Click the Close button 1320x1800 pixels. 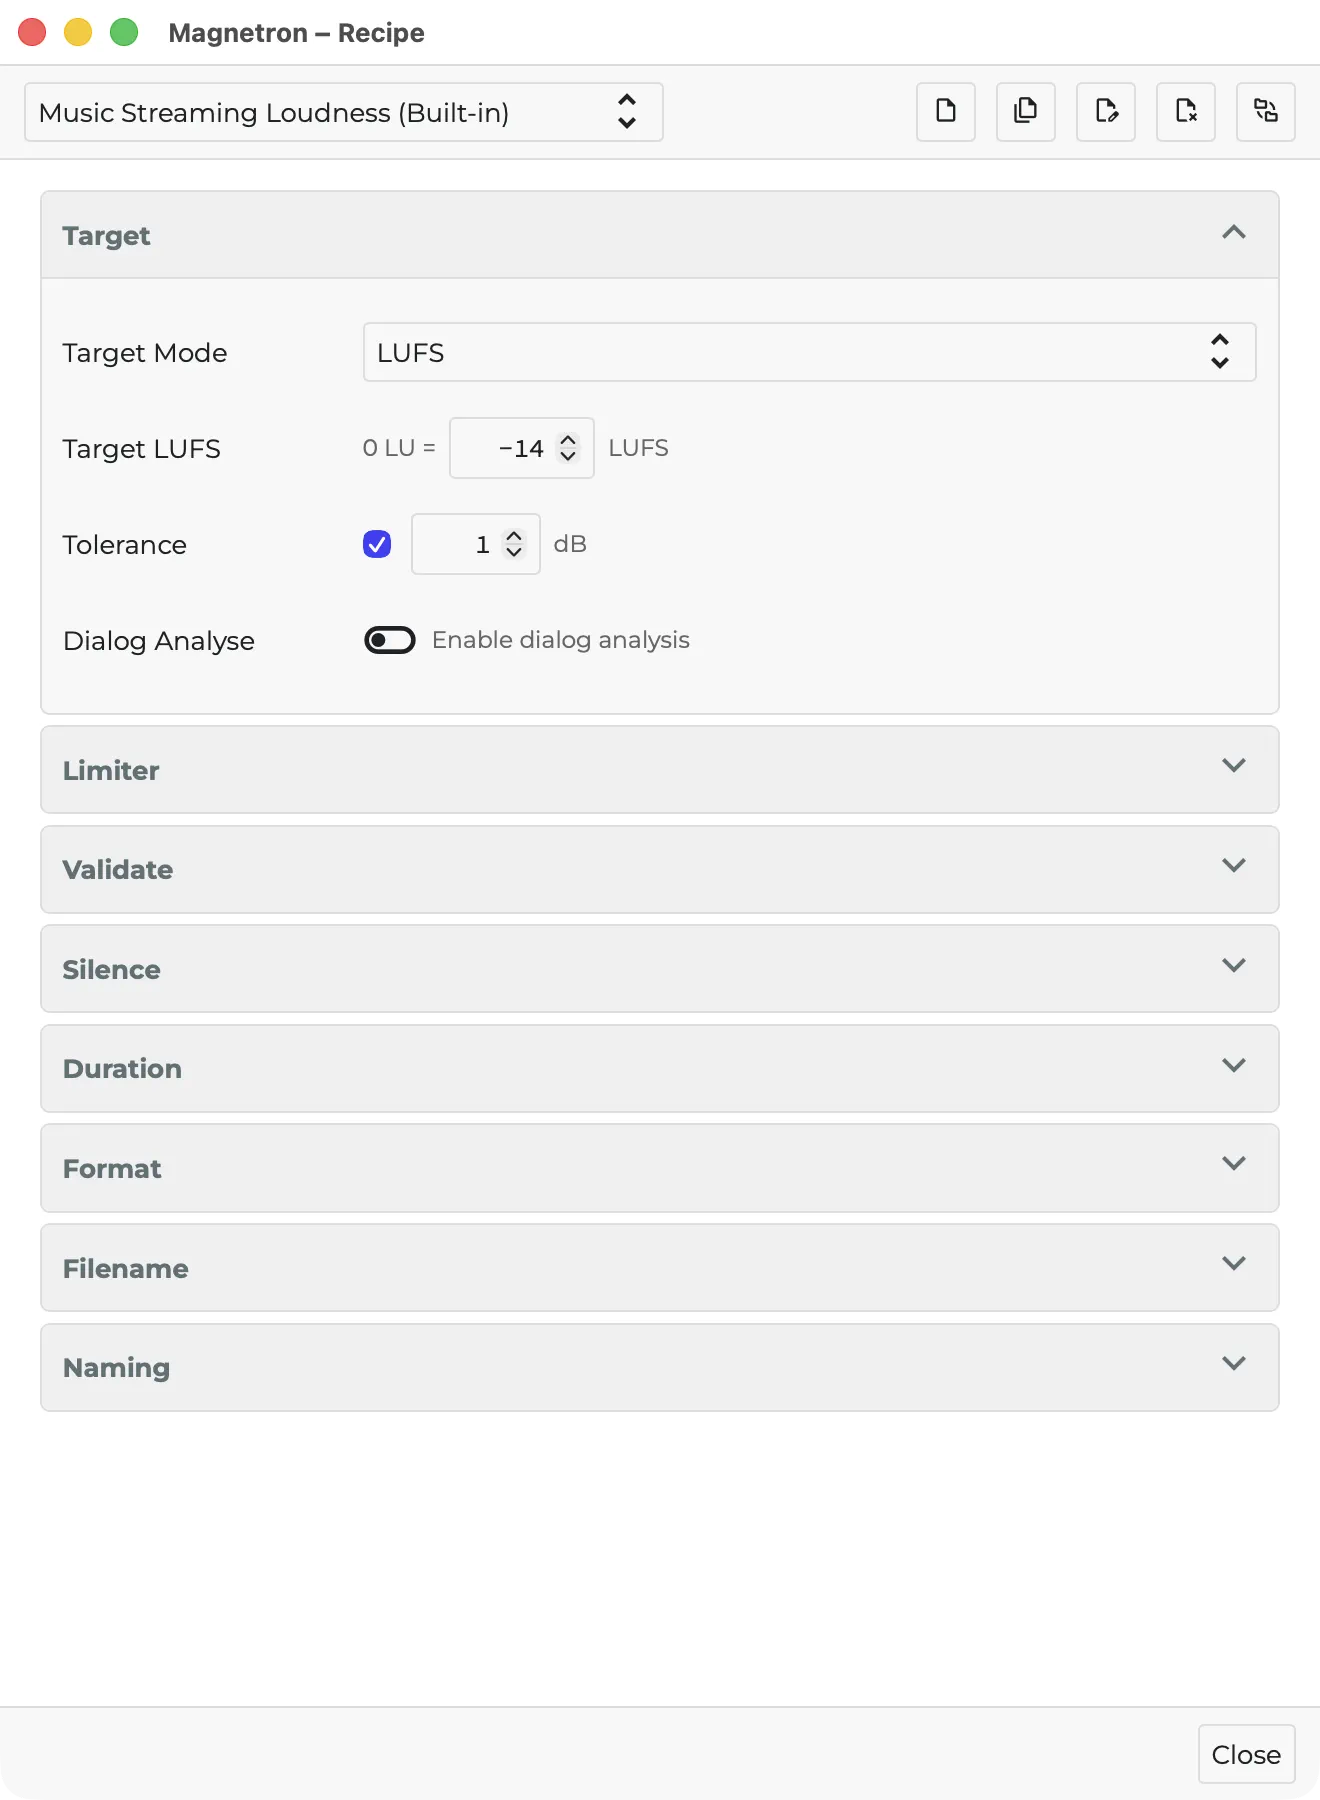pyautogui.click(x=1246, y=1754)
